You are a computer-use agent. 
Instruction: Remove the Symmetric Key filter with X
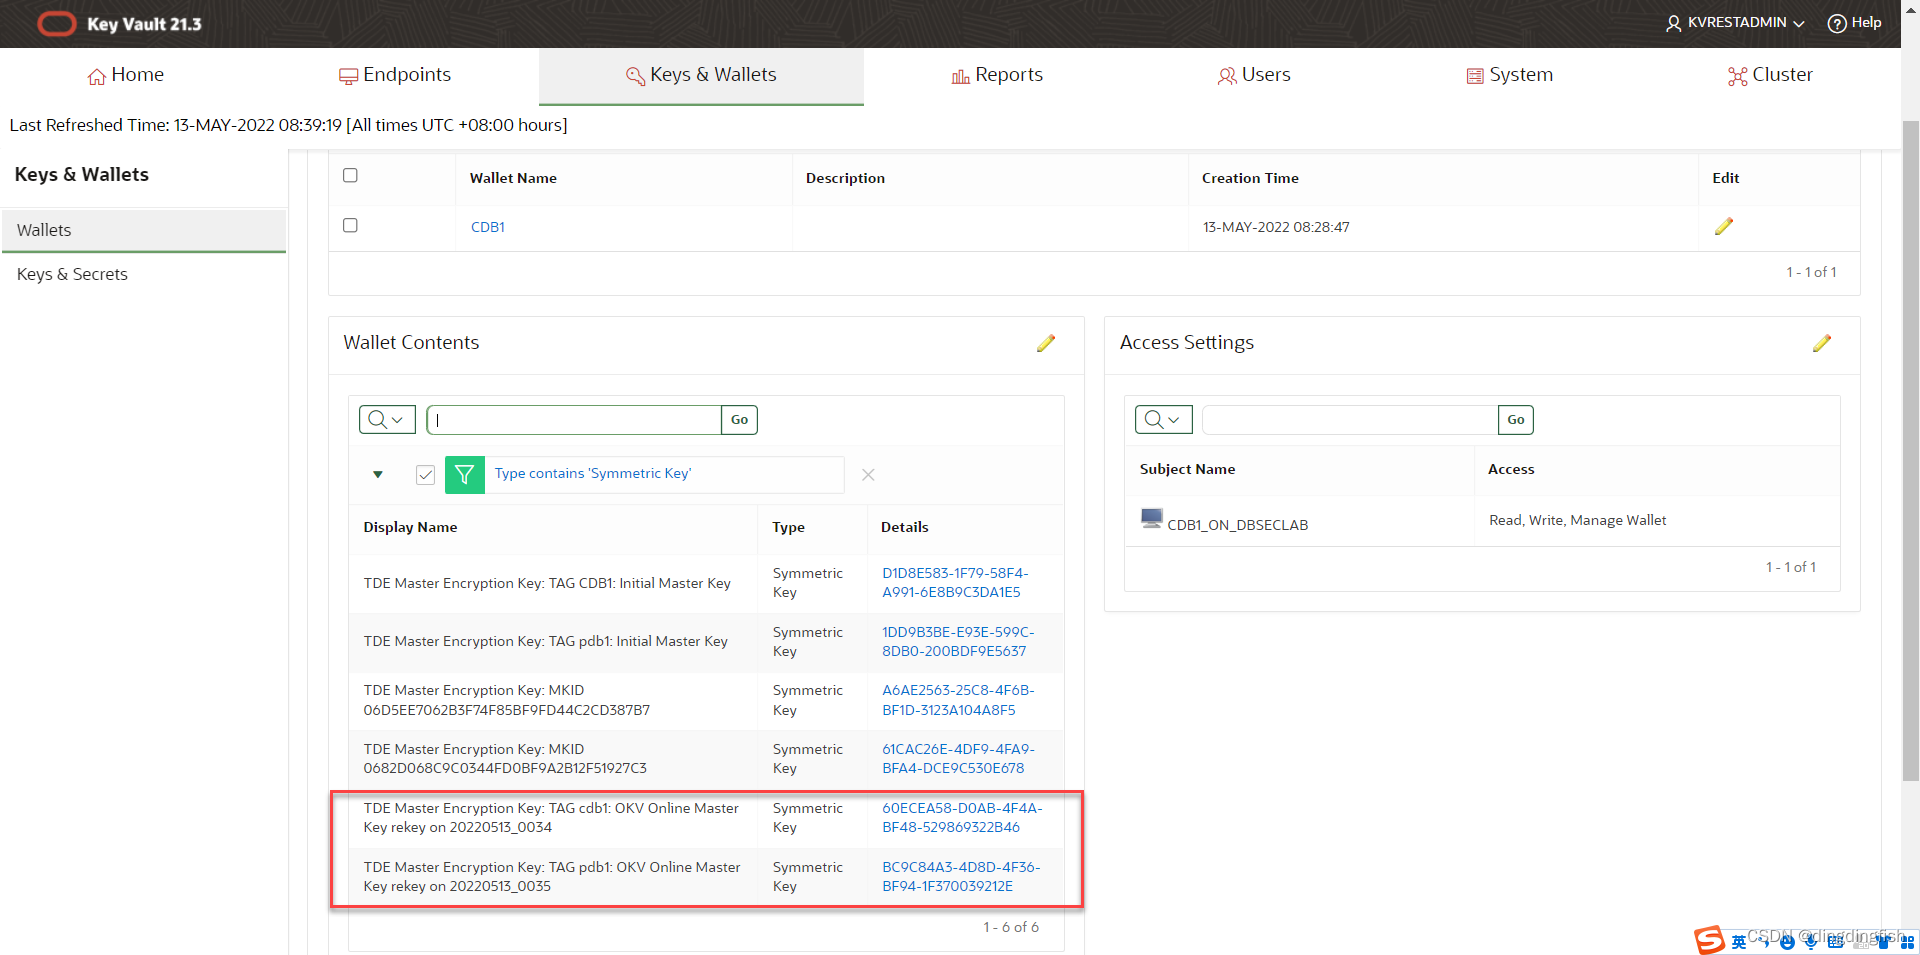[868, 475]
